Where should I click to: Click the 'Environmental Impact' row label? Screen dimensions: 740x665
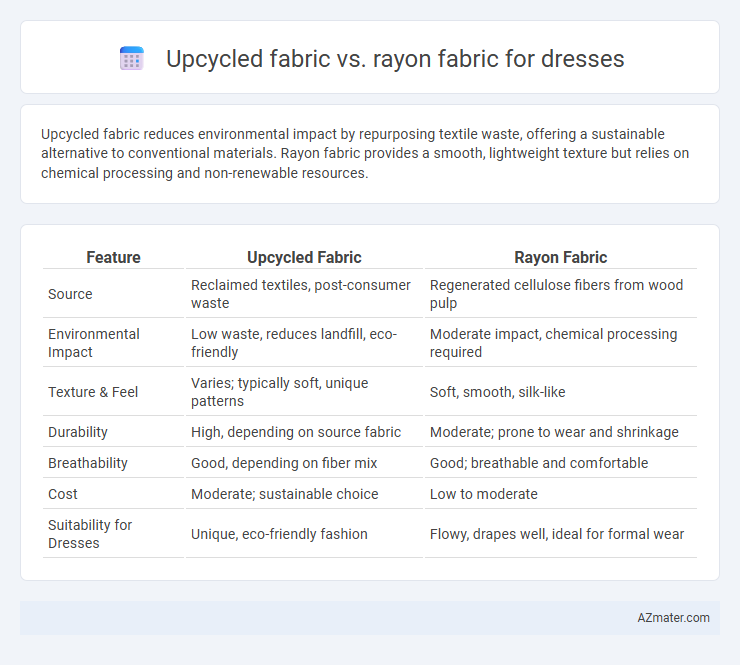coord(93,343)
